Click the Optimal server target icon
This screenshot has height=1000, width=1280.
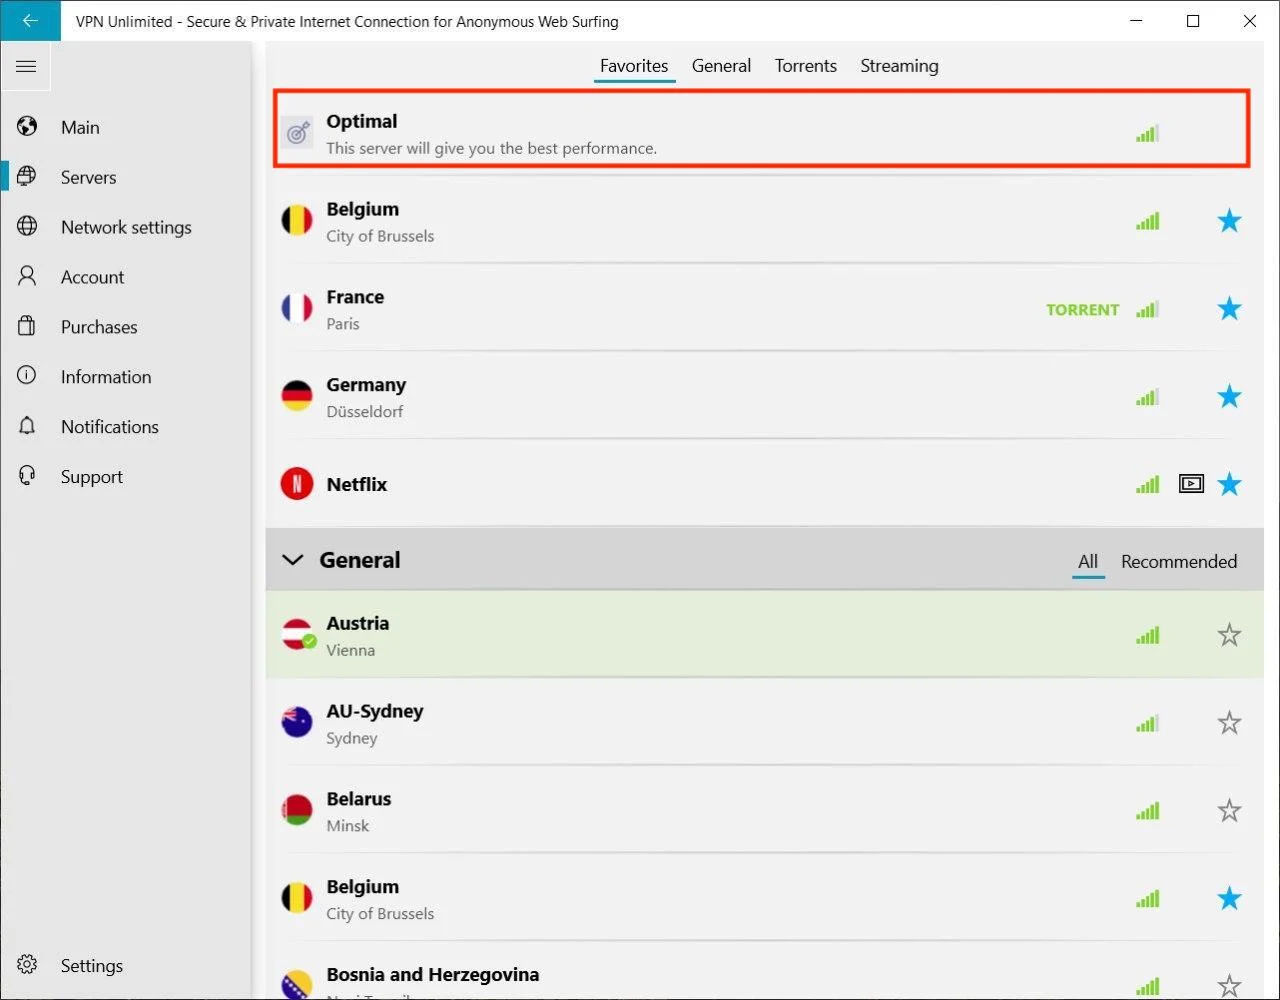coord(297,133)
